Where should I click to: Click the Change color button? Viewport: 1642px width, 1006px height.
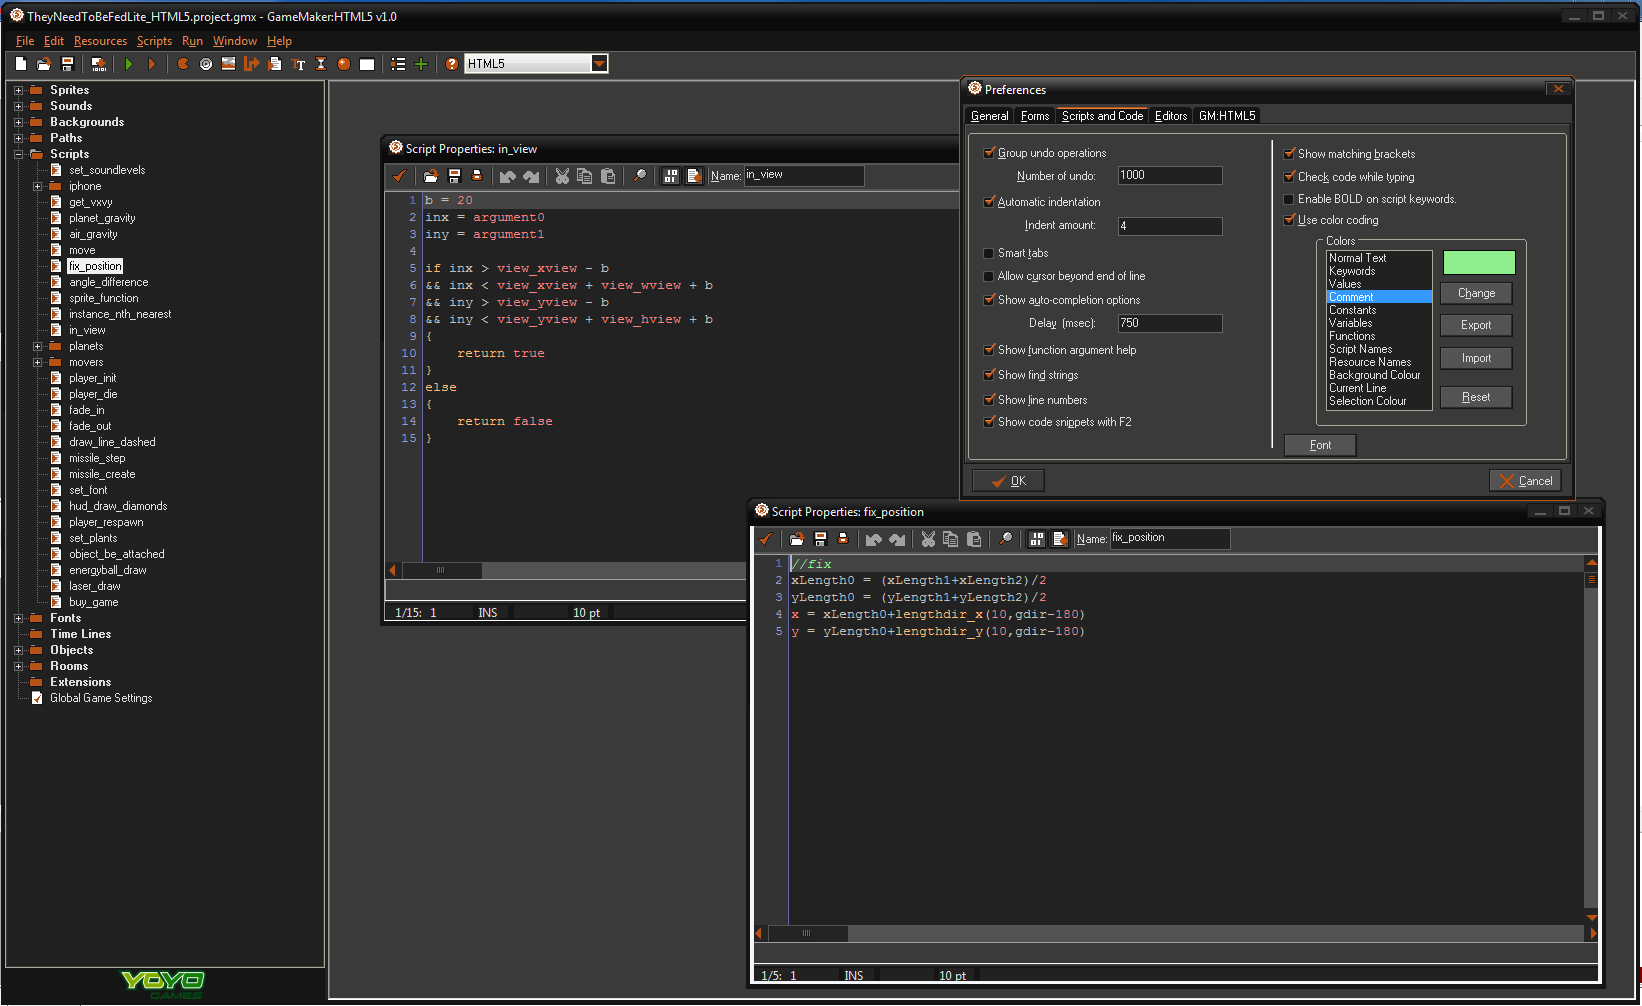point(1476,293)
